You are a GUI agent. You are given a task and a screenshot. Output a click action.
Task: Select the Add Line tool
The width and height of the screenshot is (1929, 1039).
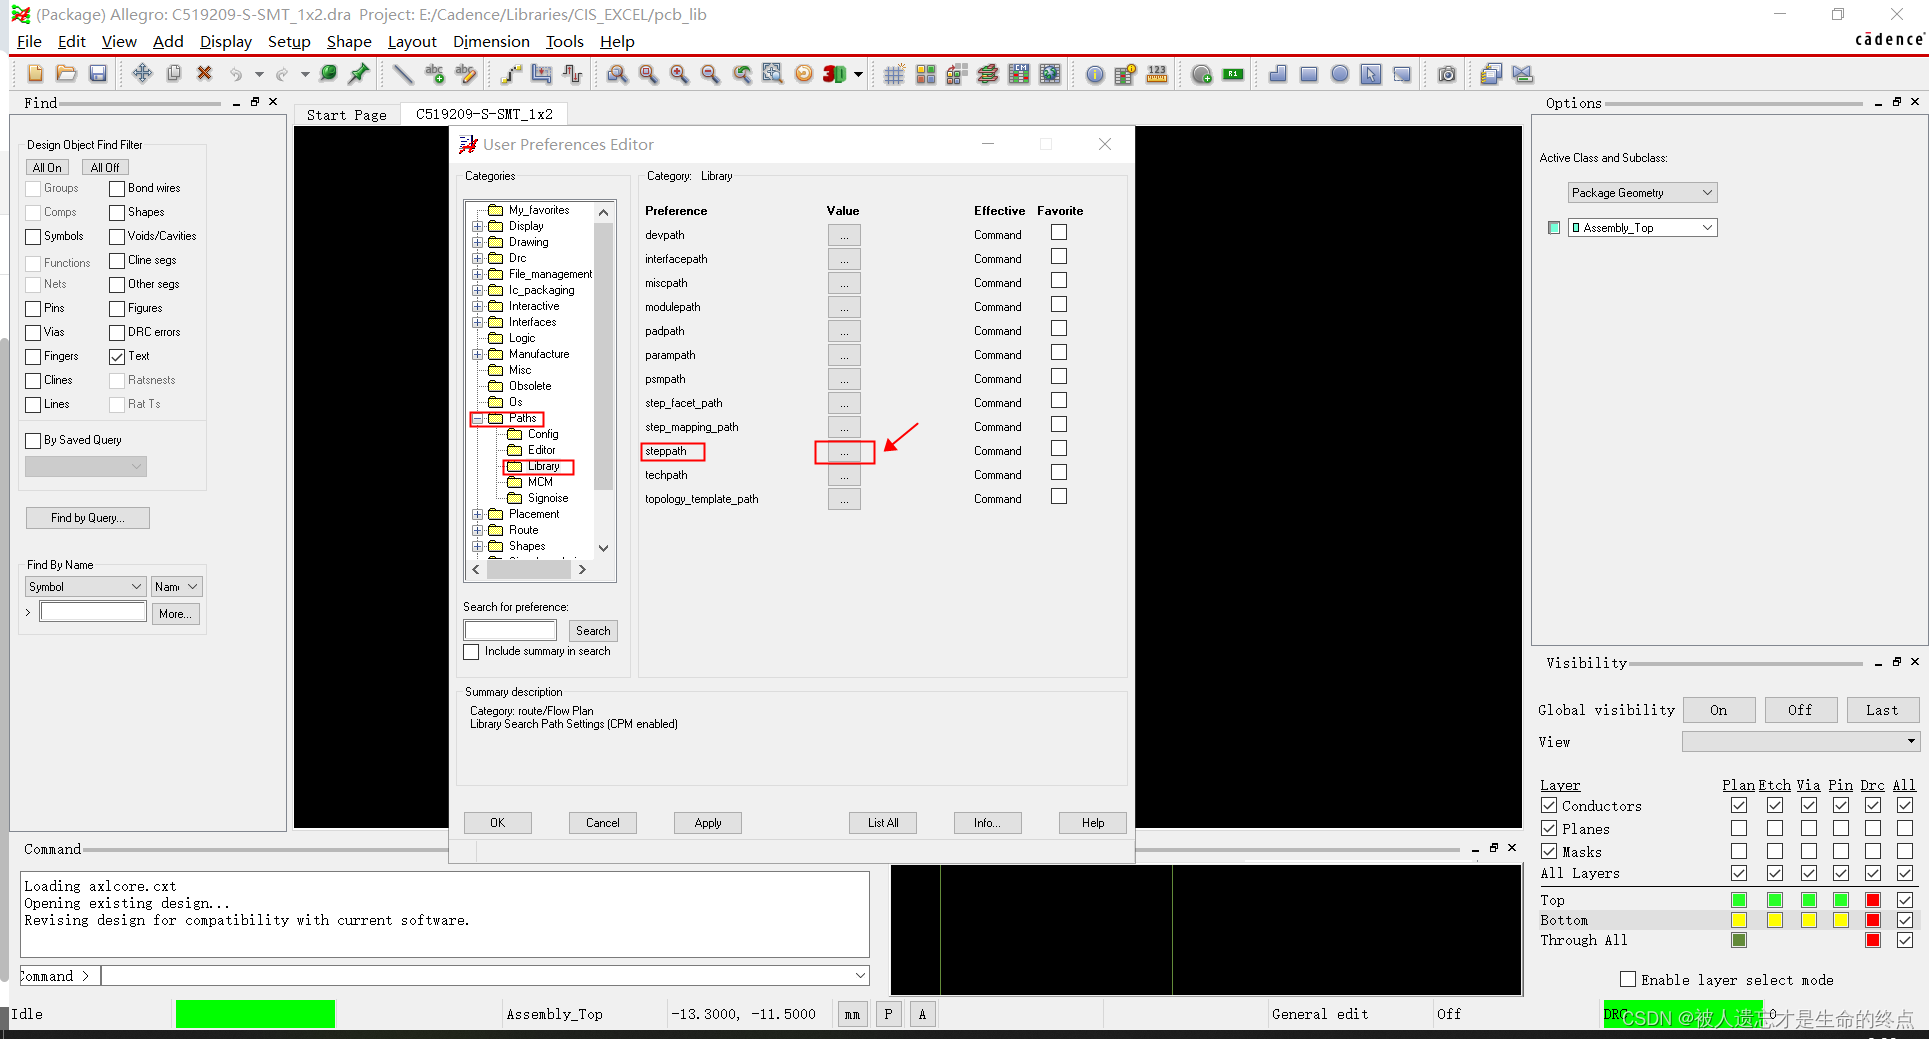(x=403, y=74)
